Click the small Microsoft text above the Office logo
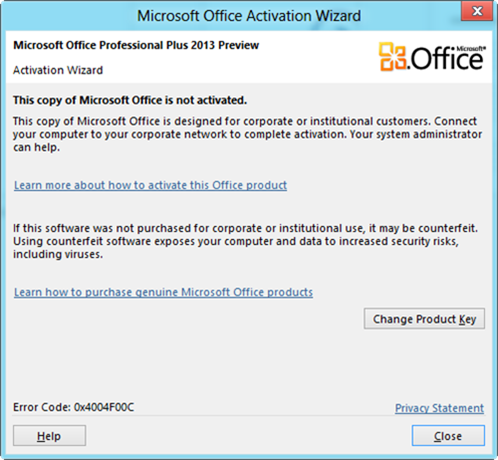 click(471, 49)
